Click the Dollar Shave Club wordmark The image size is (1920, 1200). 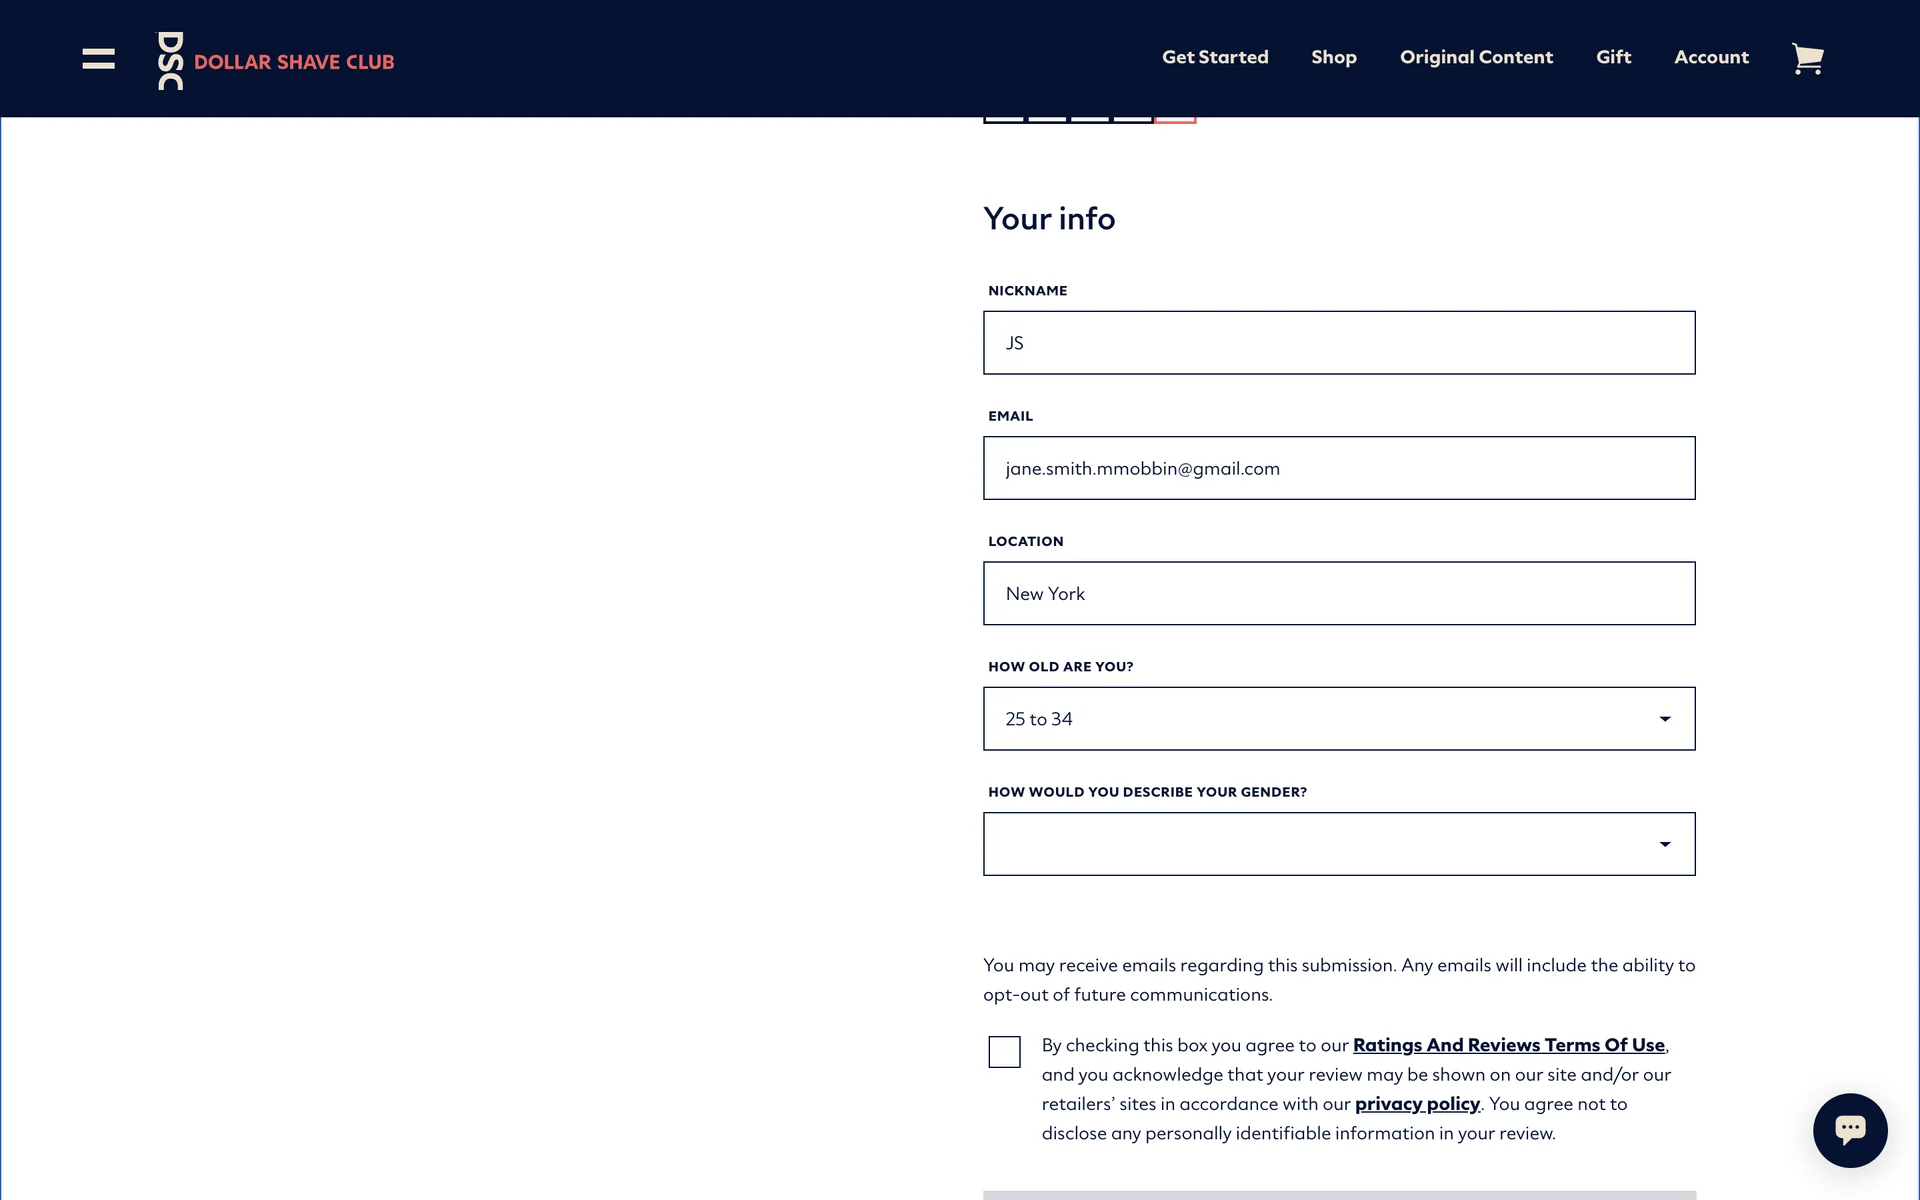pos(294,62)
